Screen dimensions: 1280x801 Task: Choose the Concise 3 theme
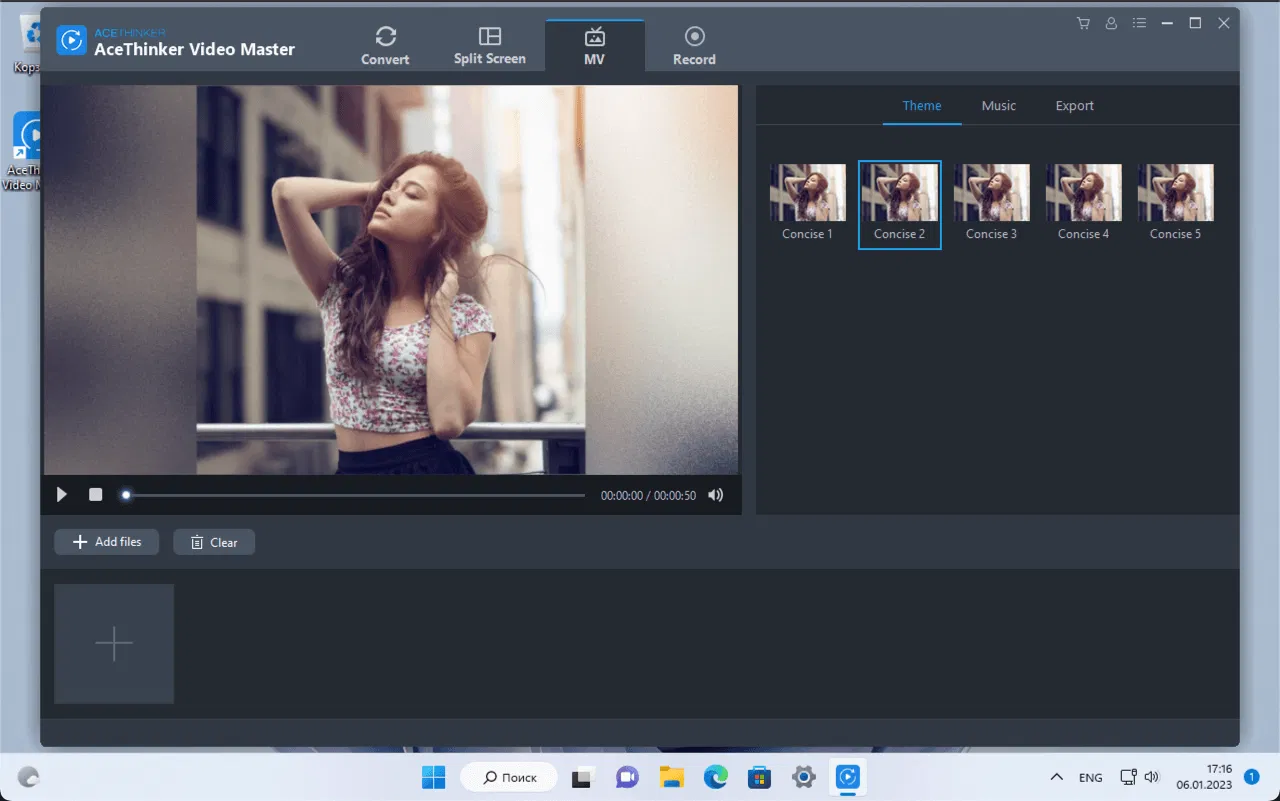(991, 193)
